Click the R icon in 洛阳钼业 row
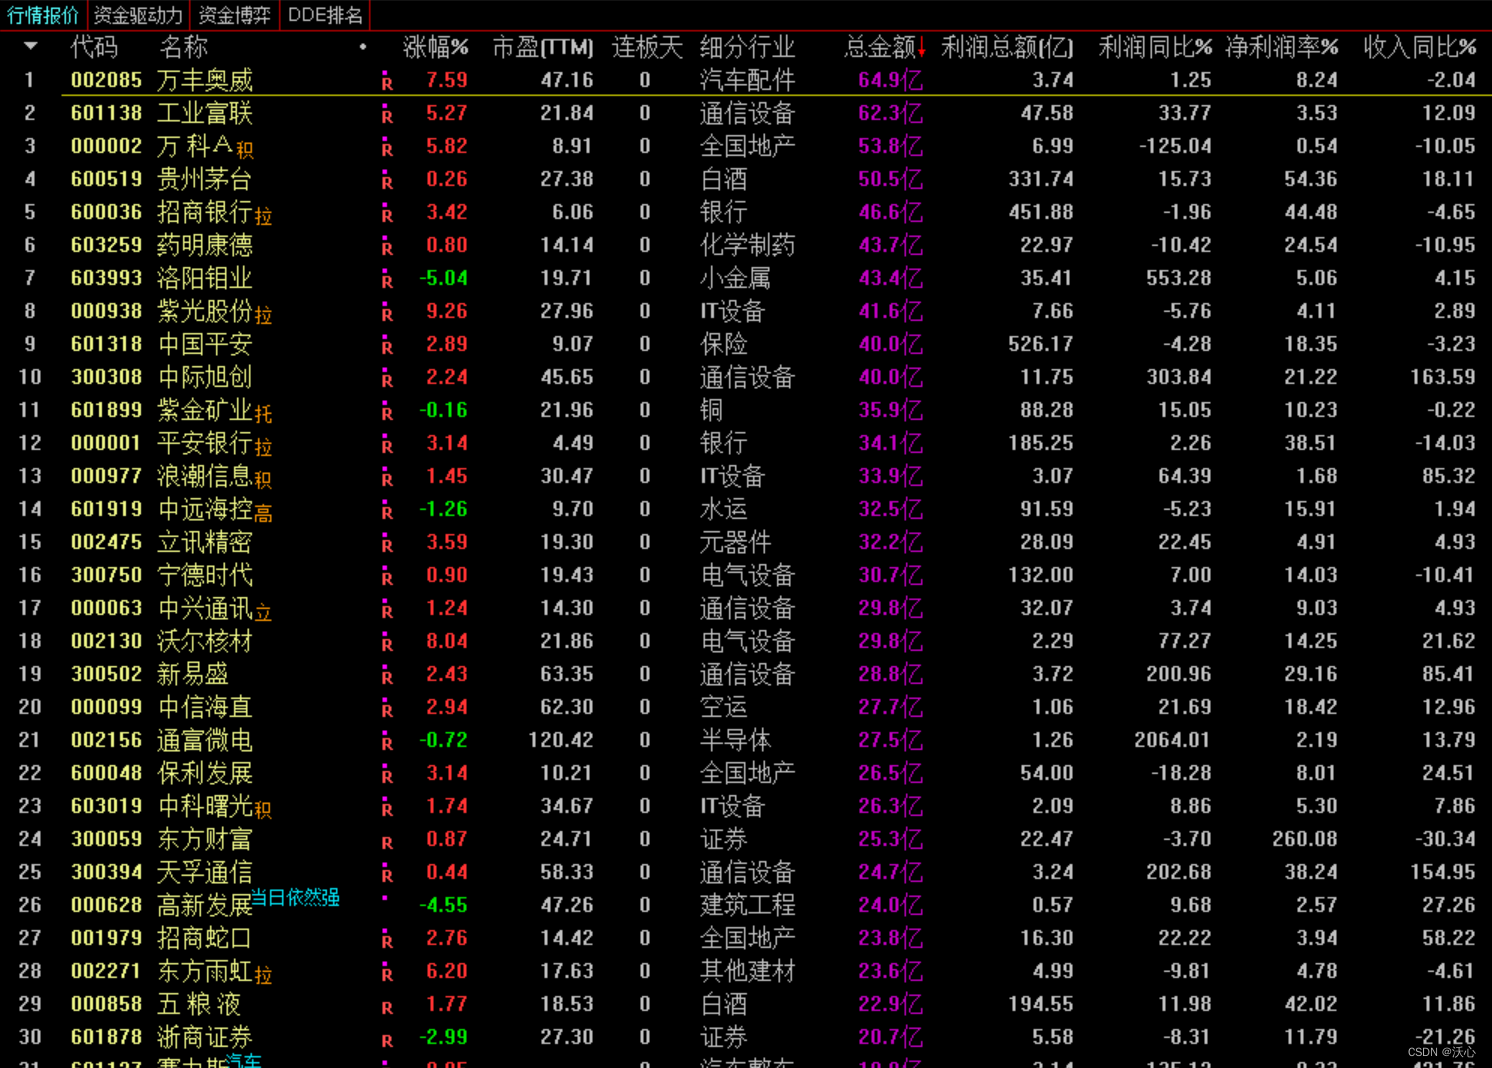This screenshot has width=1492, height=1068. coord(387,281)
